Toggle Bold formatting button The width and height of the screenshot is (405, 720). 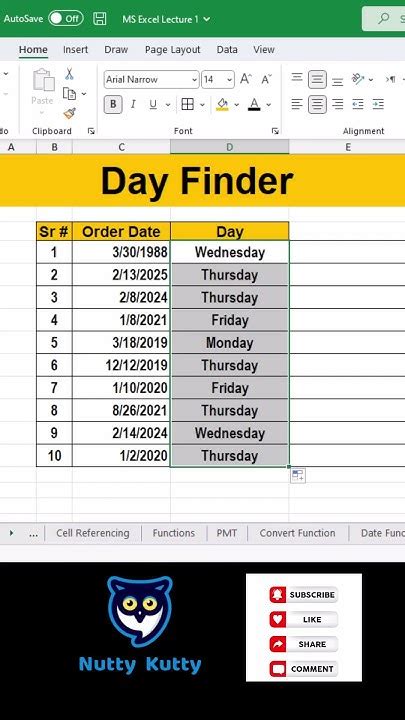(113, 105)
